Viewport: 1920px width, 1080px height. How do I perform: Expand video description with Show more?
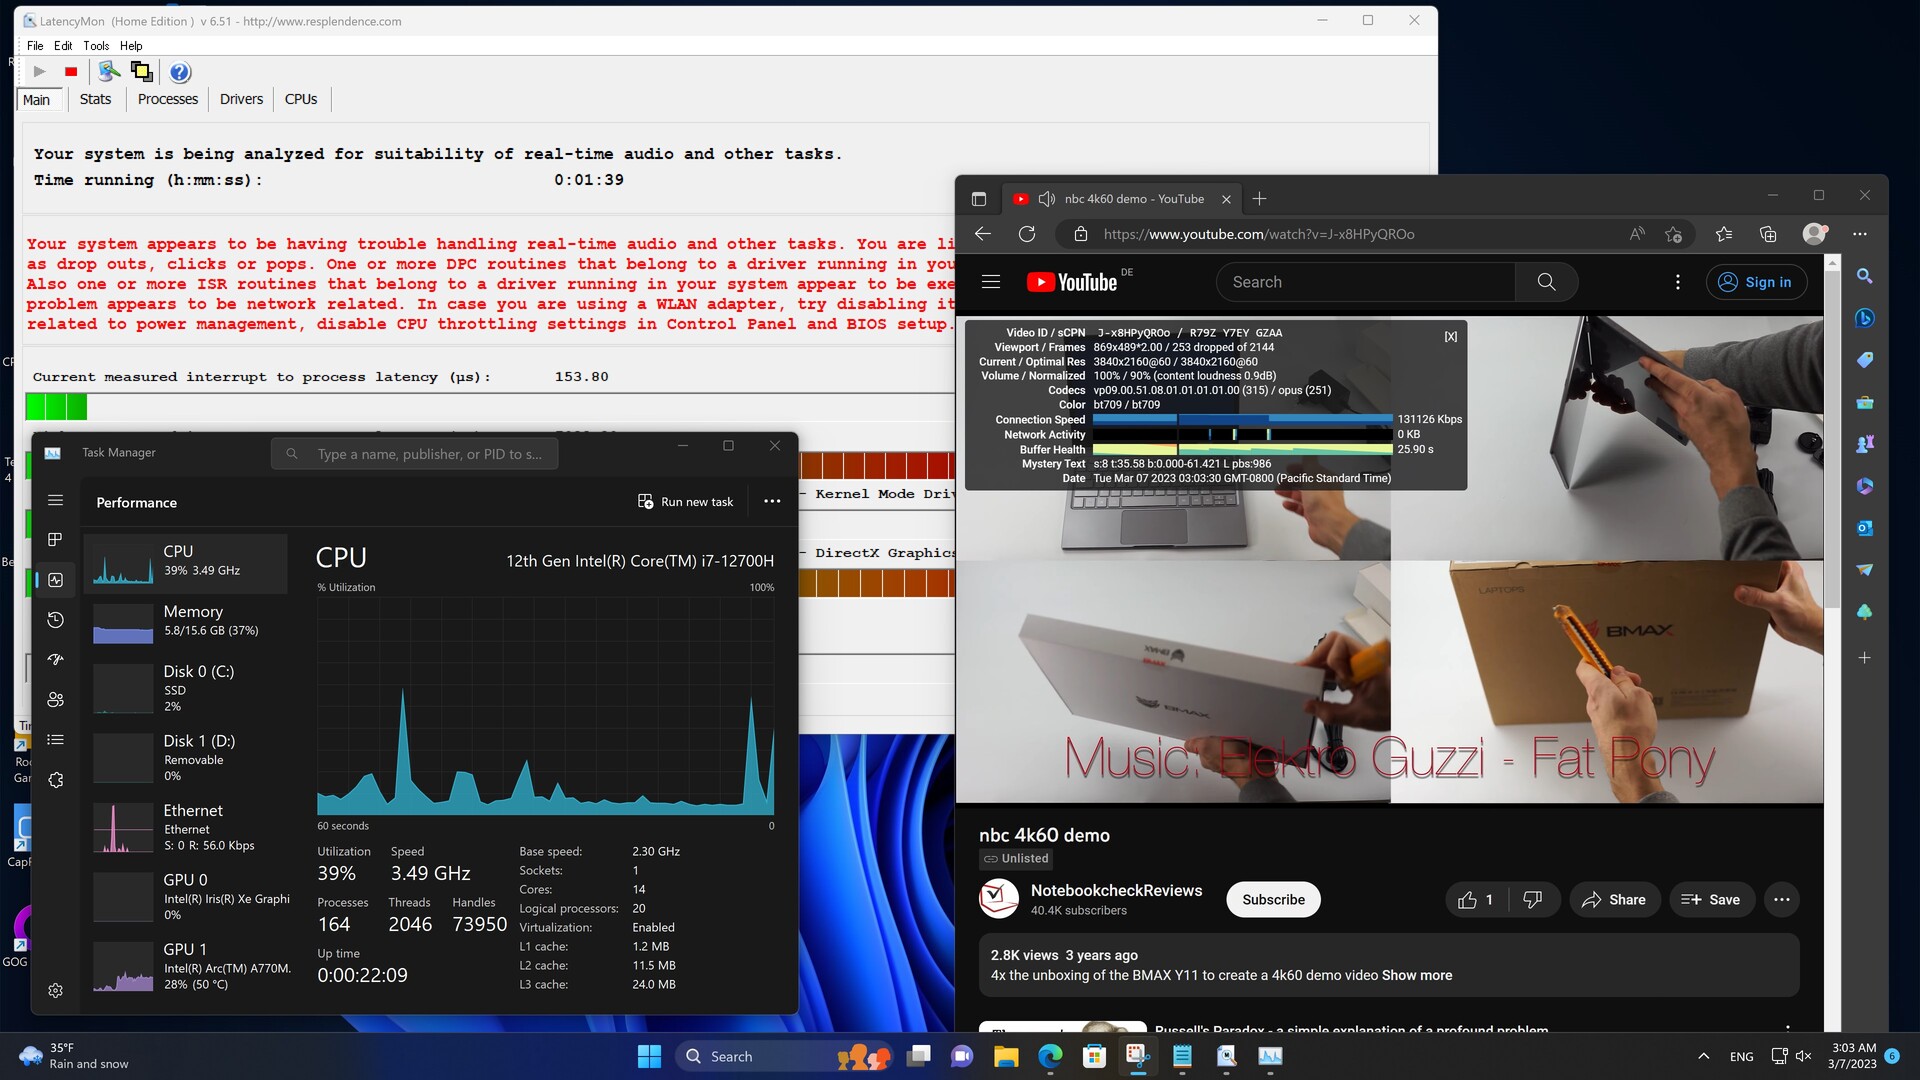[1417, 976]
